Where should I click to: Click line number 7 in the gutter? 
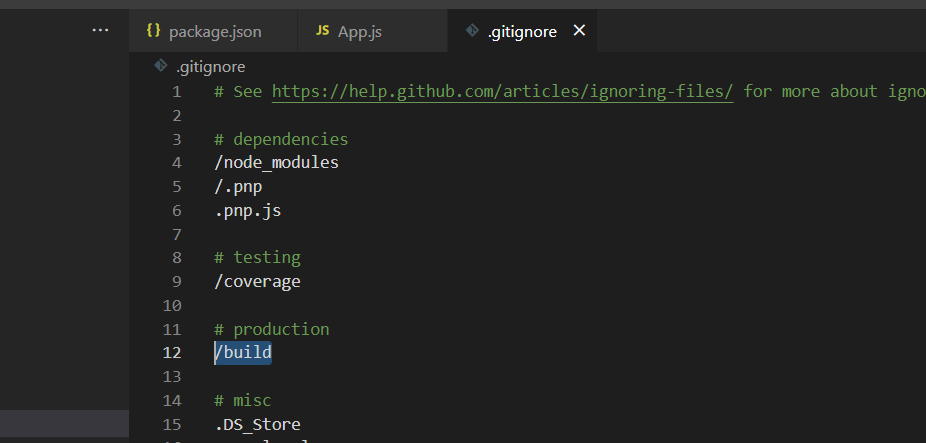177,234
